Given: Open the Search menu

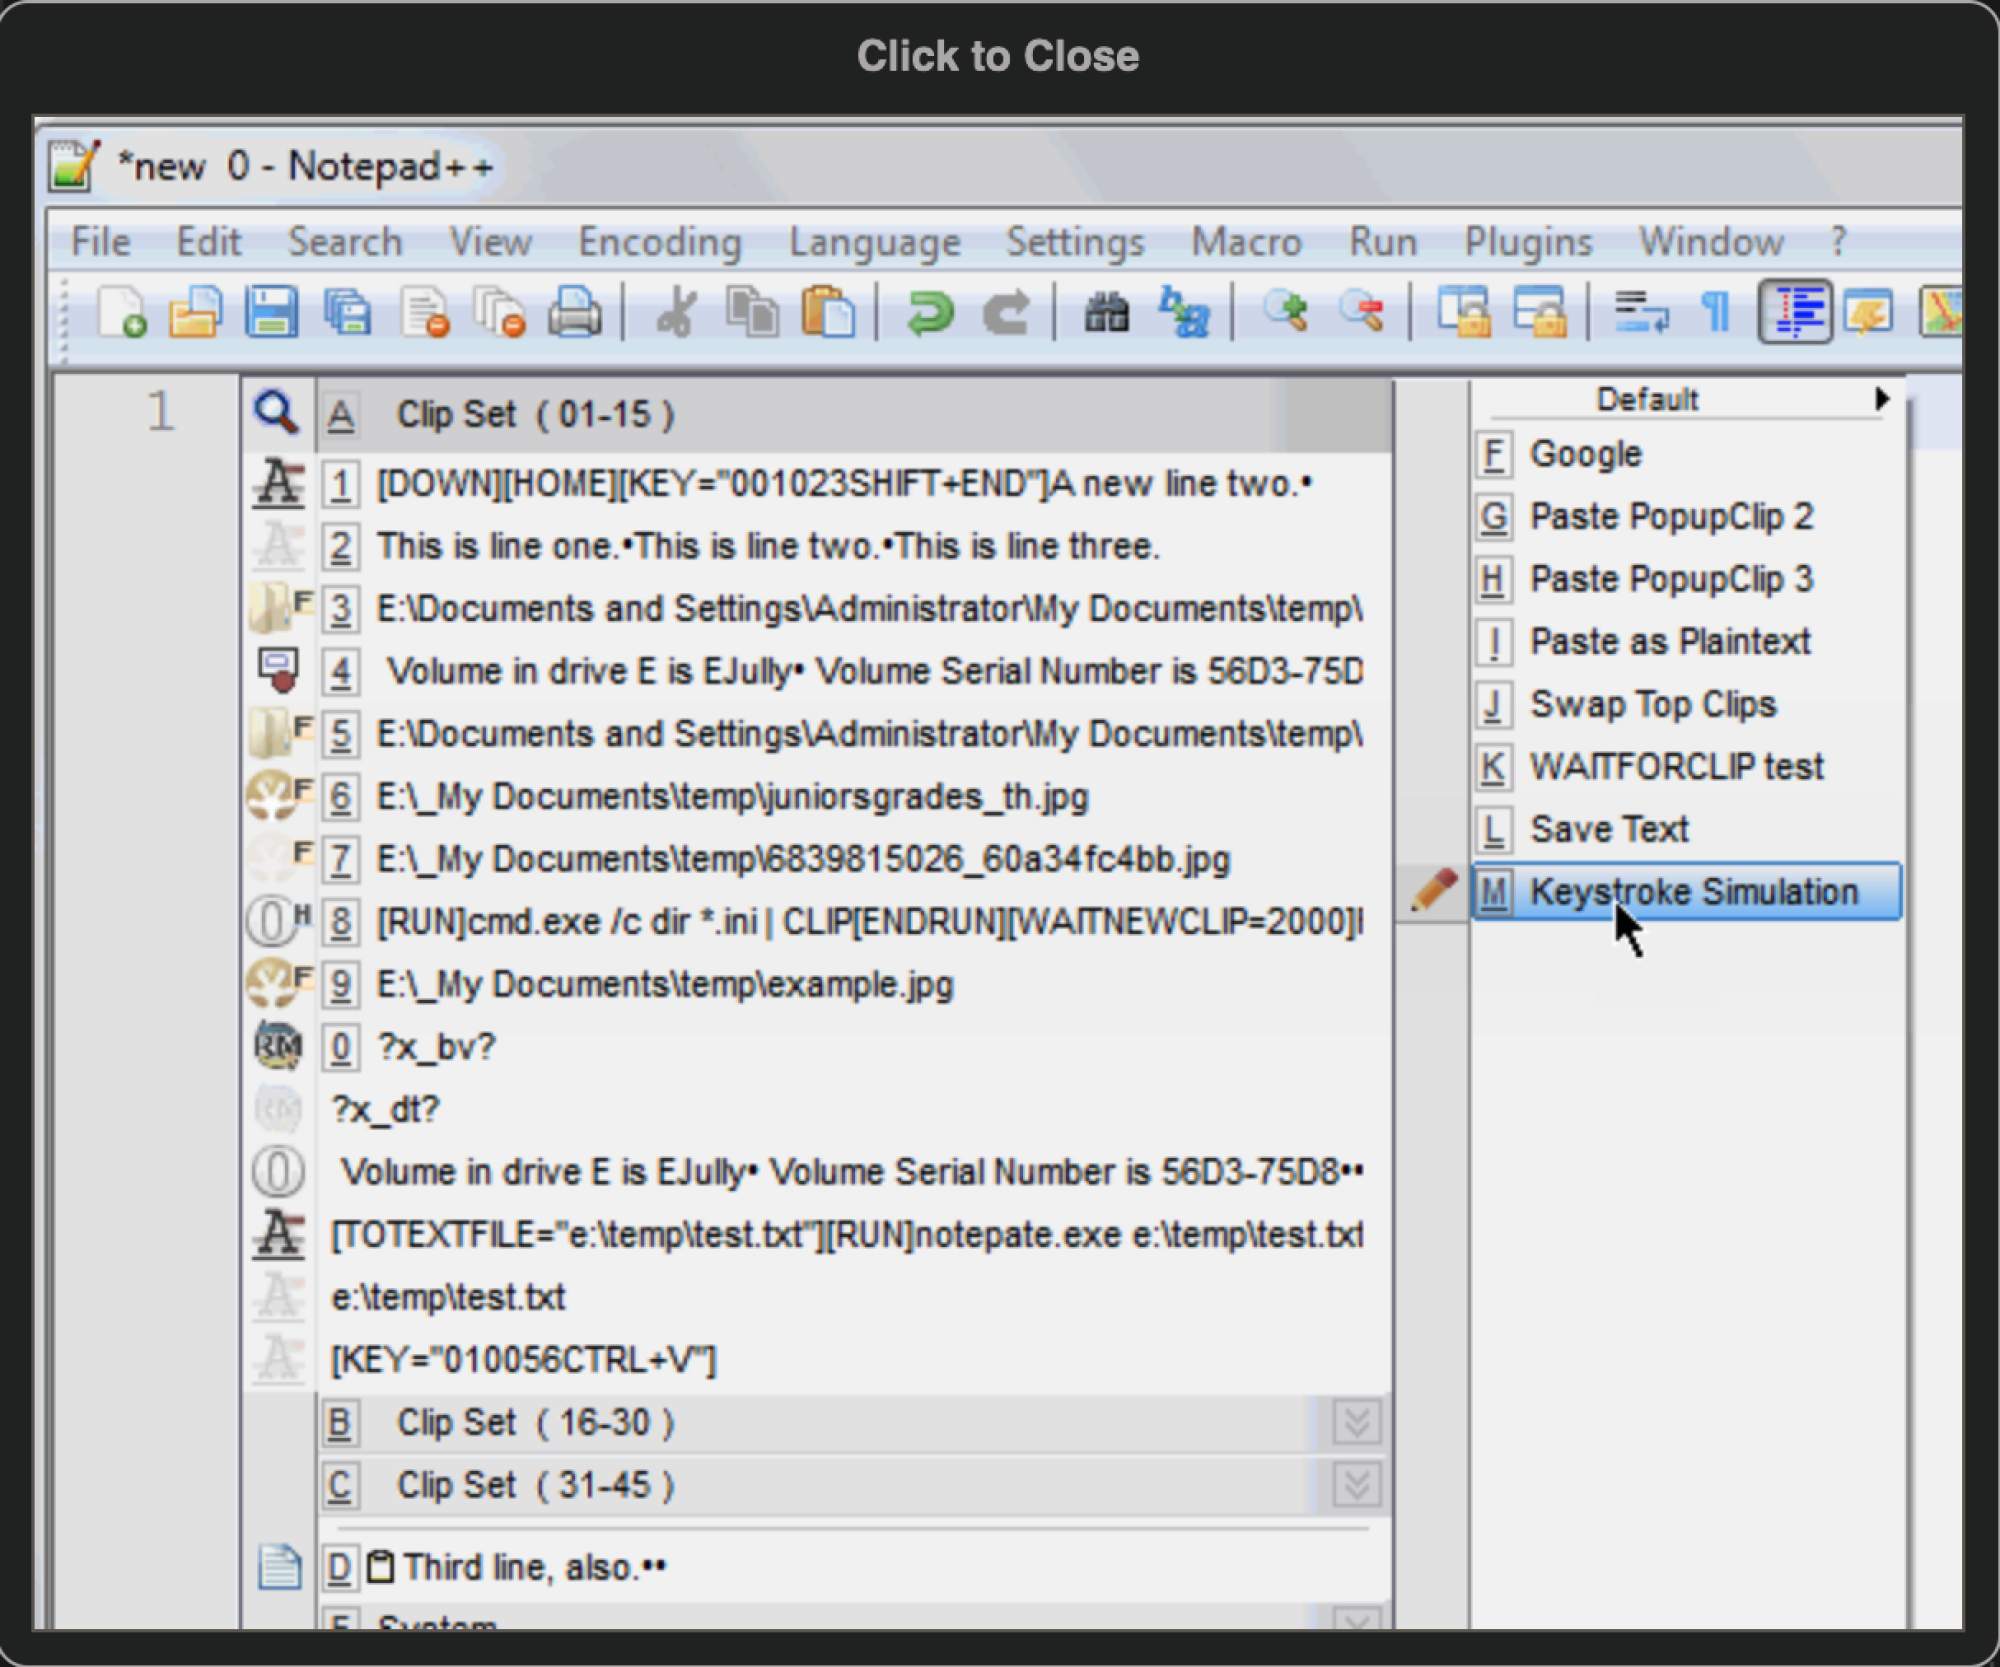Looking at the screenshot, I should [x=345, y=241].
